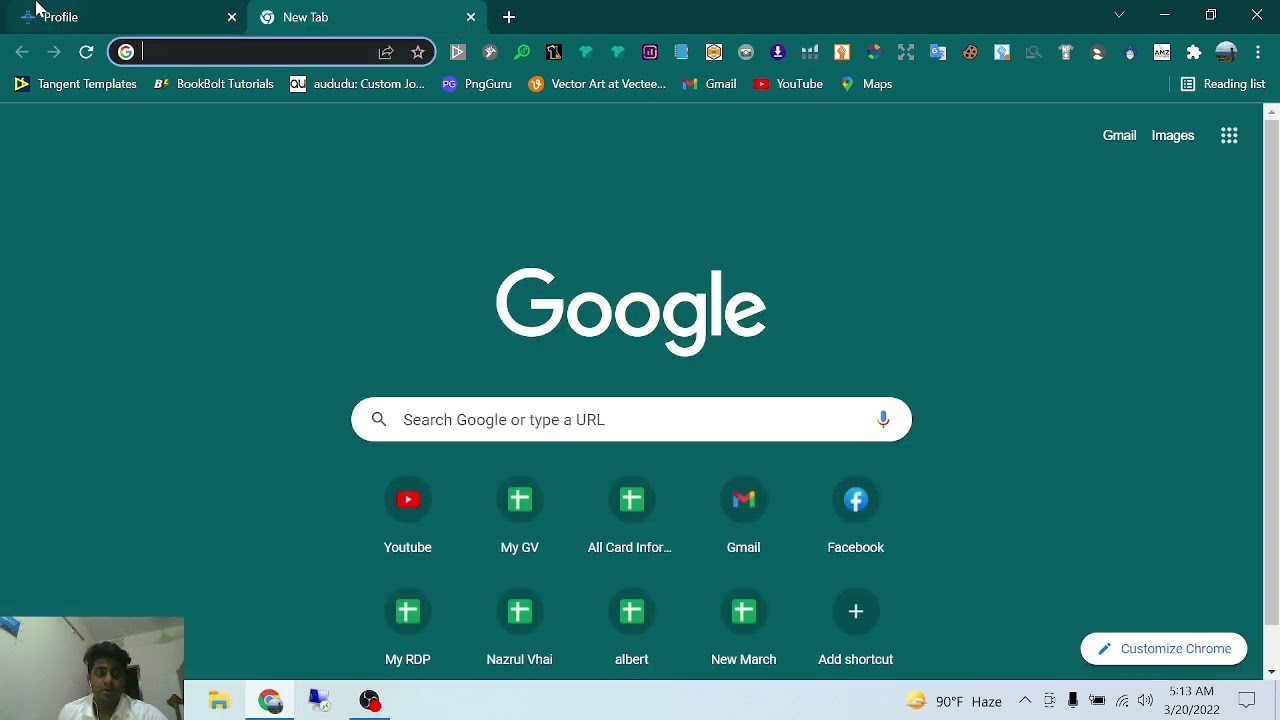Click the Chrome icon in the taskbar
Image resolution: width=1280 pixels, height=720 pixels.
[270, 700]
